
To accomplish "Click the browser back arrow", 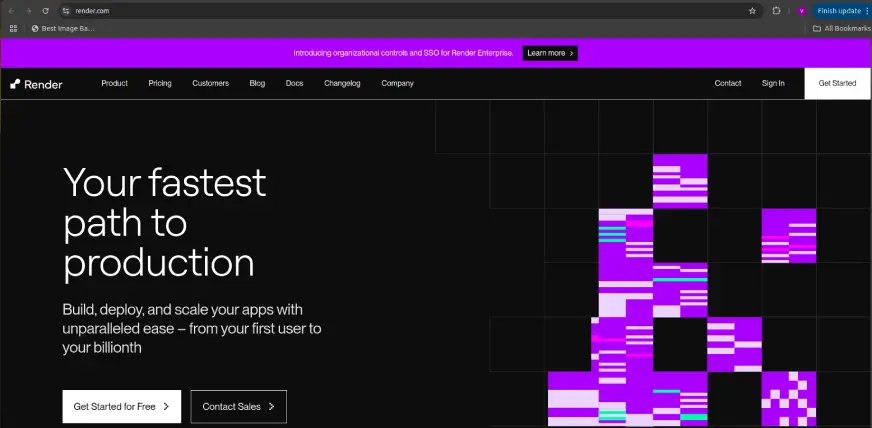I will 11,11.
